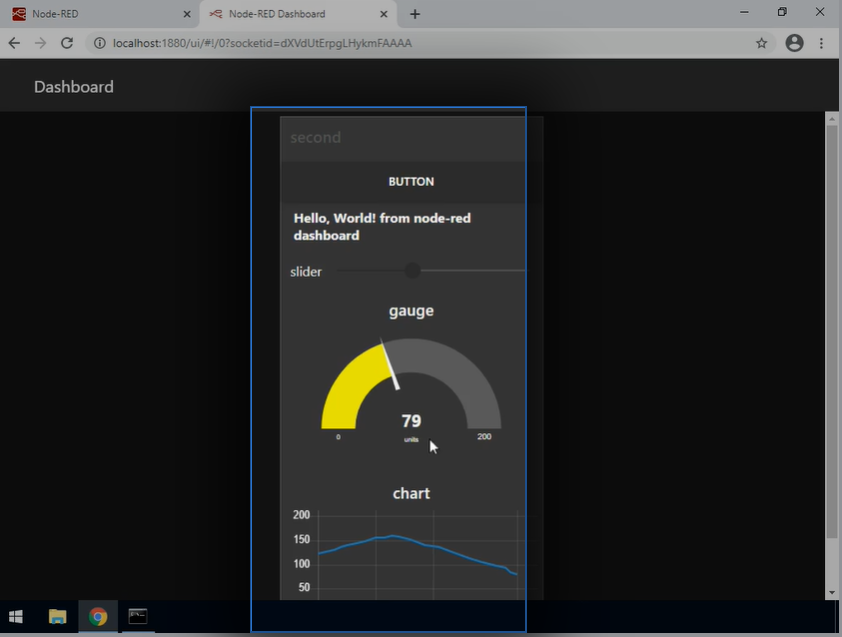The width and height of the screenshot is (842, 637).
Task: View site information icon in address bar
Action: (x=99, y=43)
